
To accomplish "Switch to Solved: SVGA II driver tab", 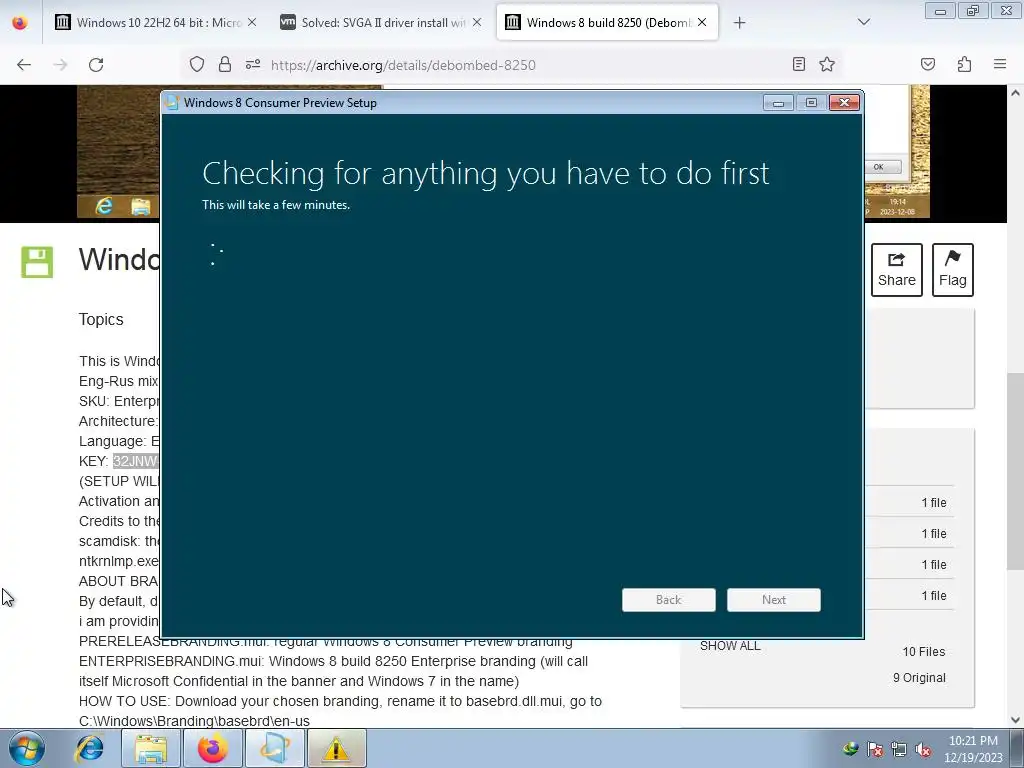I will (380, 23).
